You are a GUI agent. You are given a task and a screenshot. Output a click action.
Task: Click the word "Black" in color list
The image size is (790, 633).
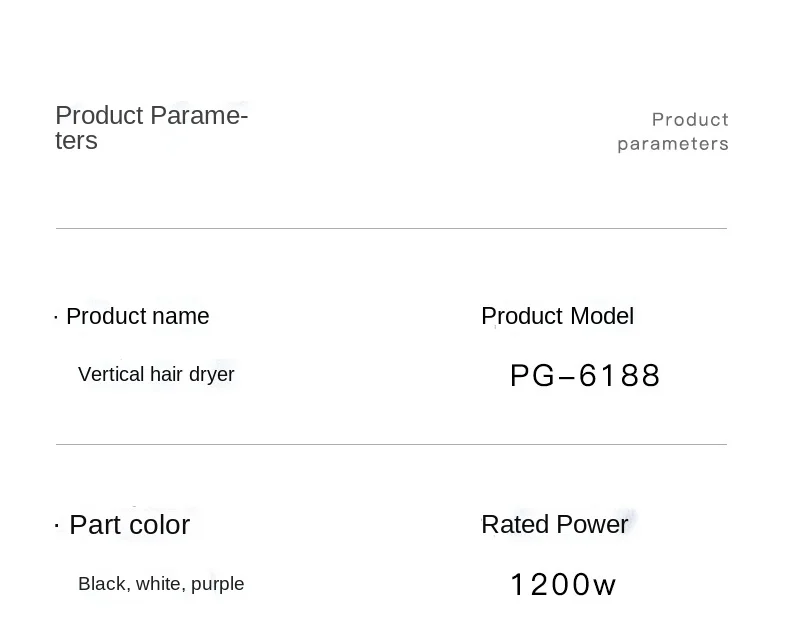[x=103, y=584]
